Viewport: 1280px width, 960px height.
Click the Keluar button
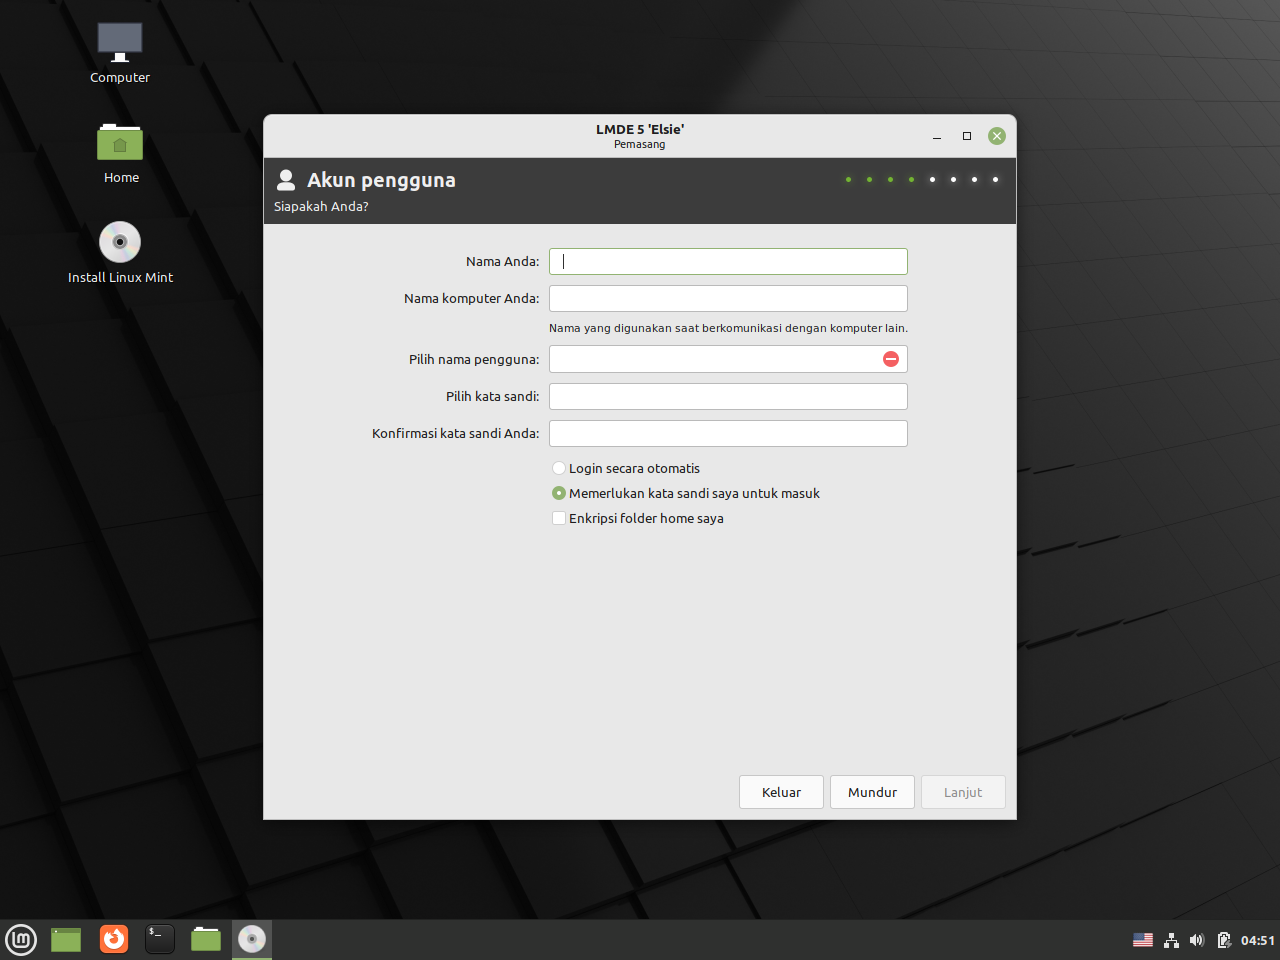point(781,792)
